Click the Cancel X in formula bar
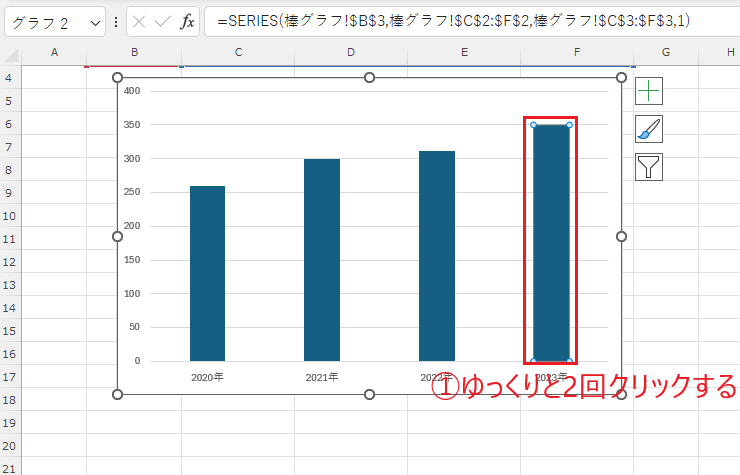Screen dimensions: 740x475 139,21
